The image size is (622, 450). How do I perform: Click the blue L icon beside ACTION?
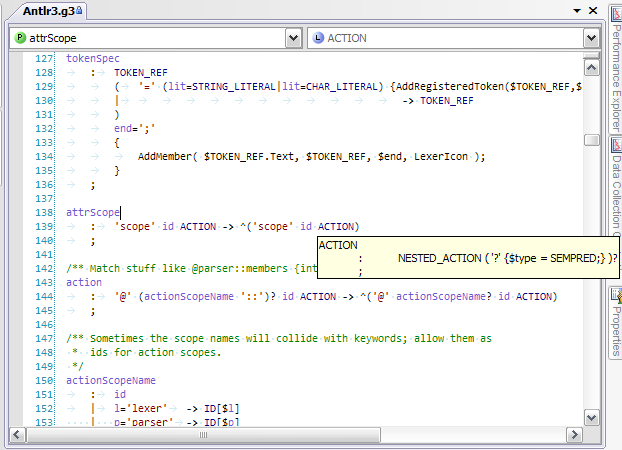[318, 38]
